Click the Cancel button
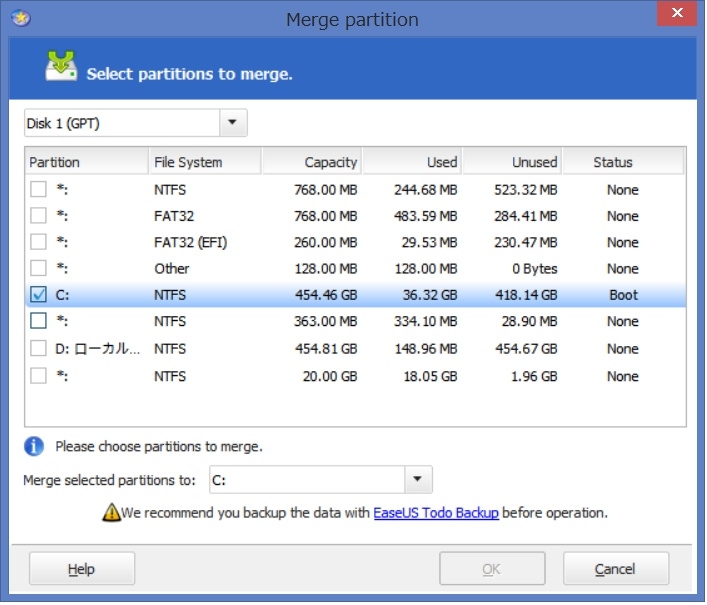This screenshot has width=707, height=605. click(x=615, y=569)
